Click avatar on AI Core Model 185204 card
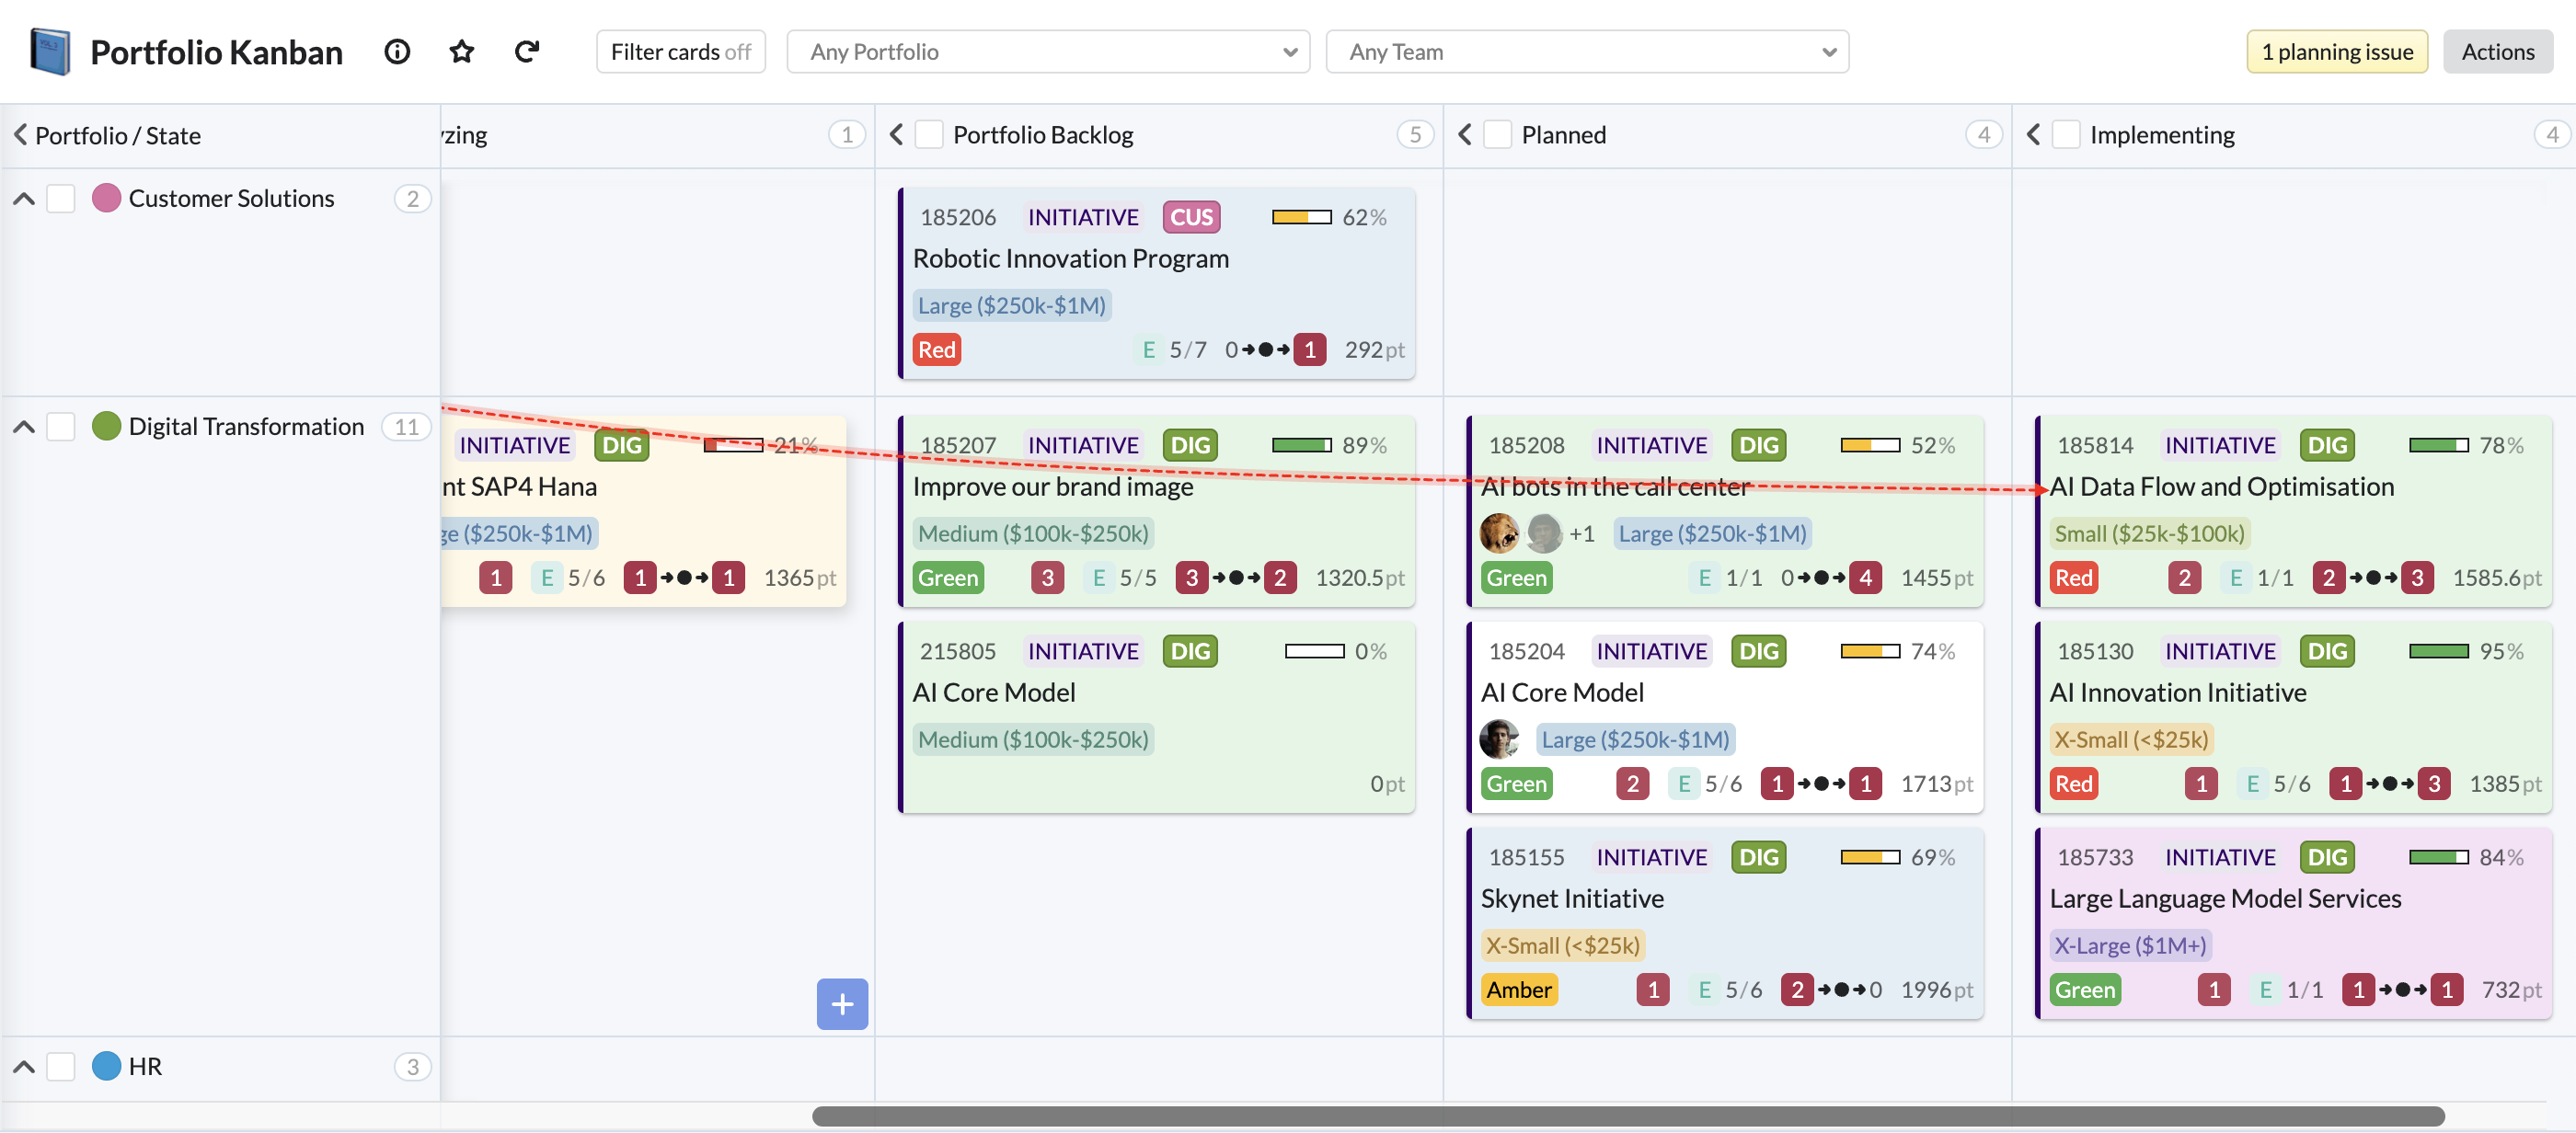This screenshot has height=1133, width=2576. click(1498, 739)
